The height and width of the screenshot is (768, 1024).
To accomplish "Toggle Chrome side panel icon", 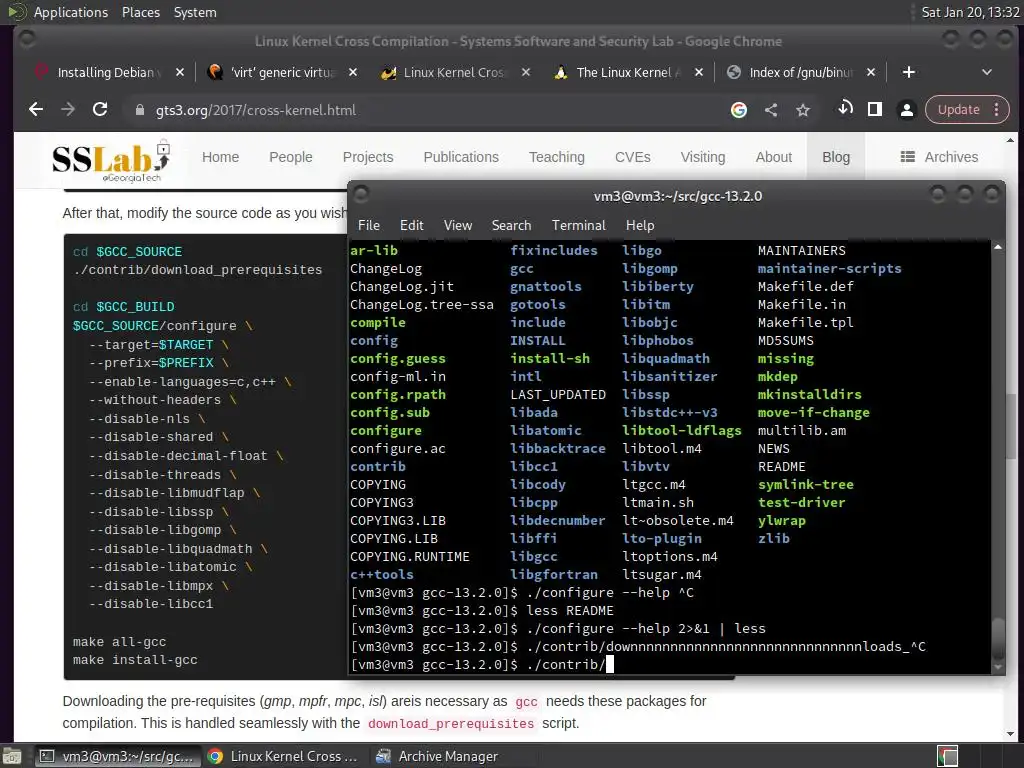I will click(875, 109).
